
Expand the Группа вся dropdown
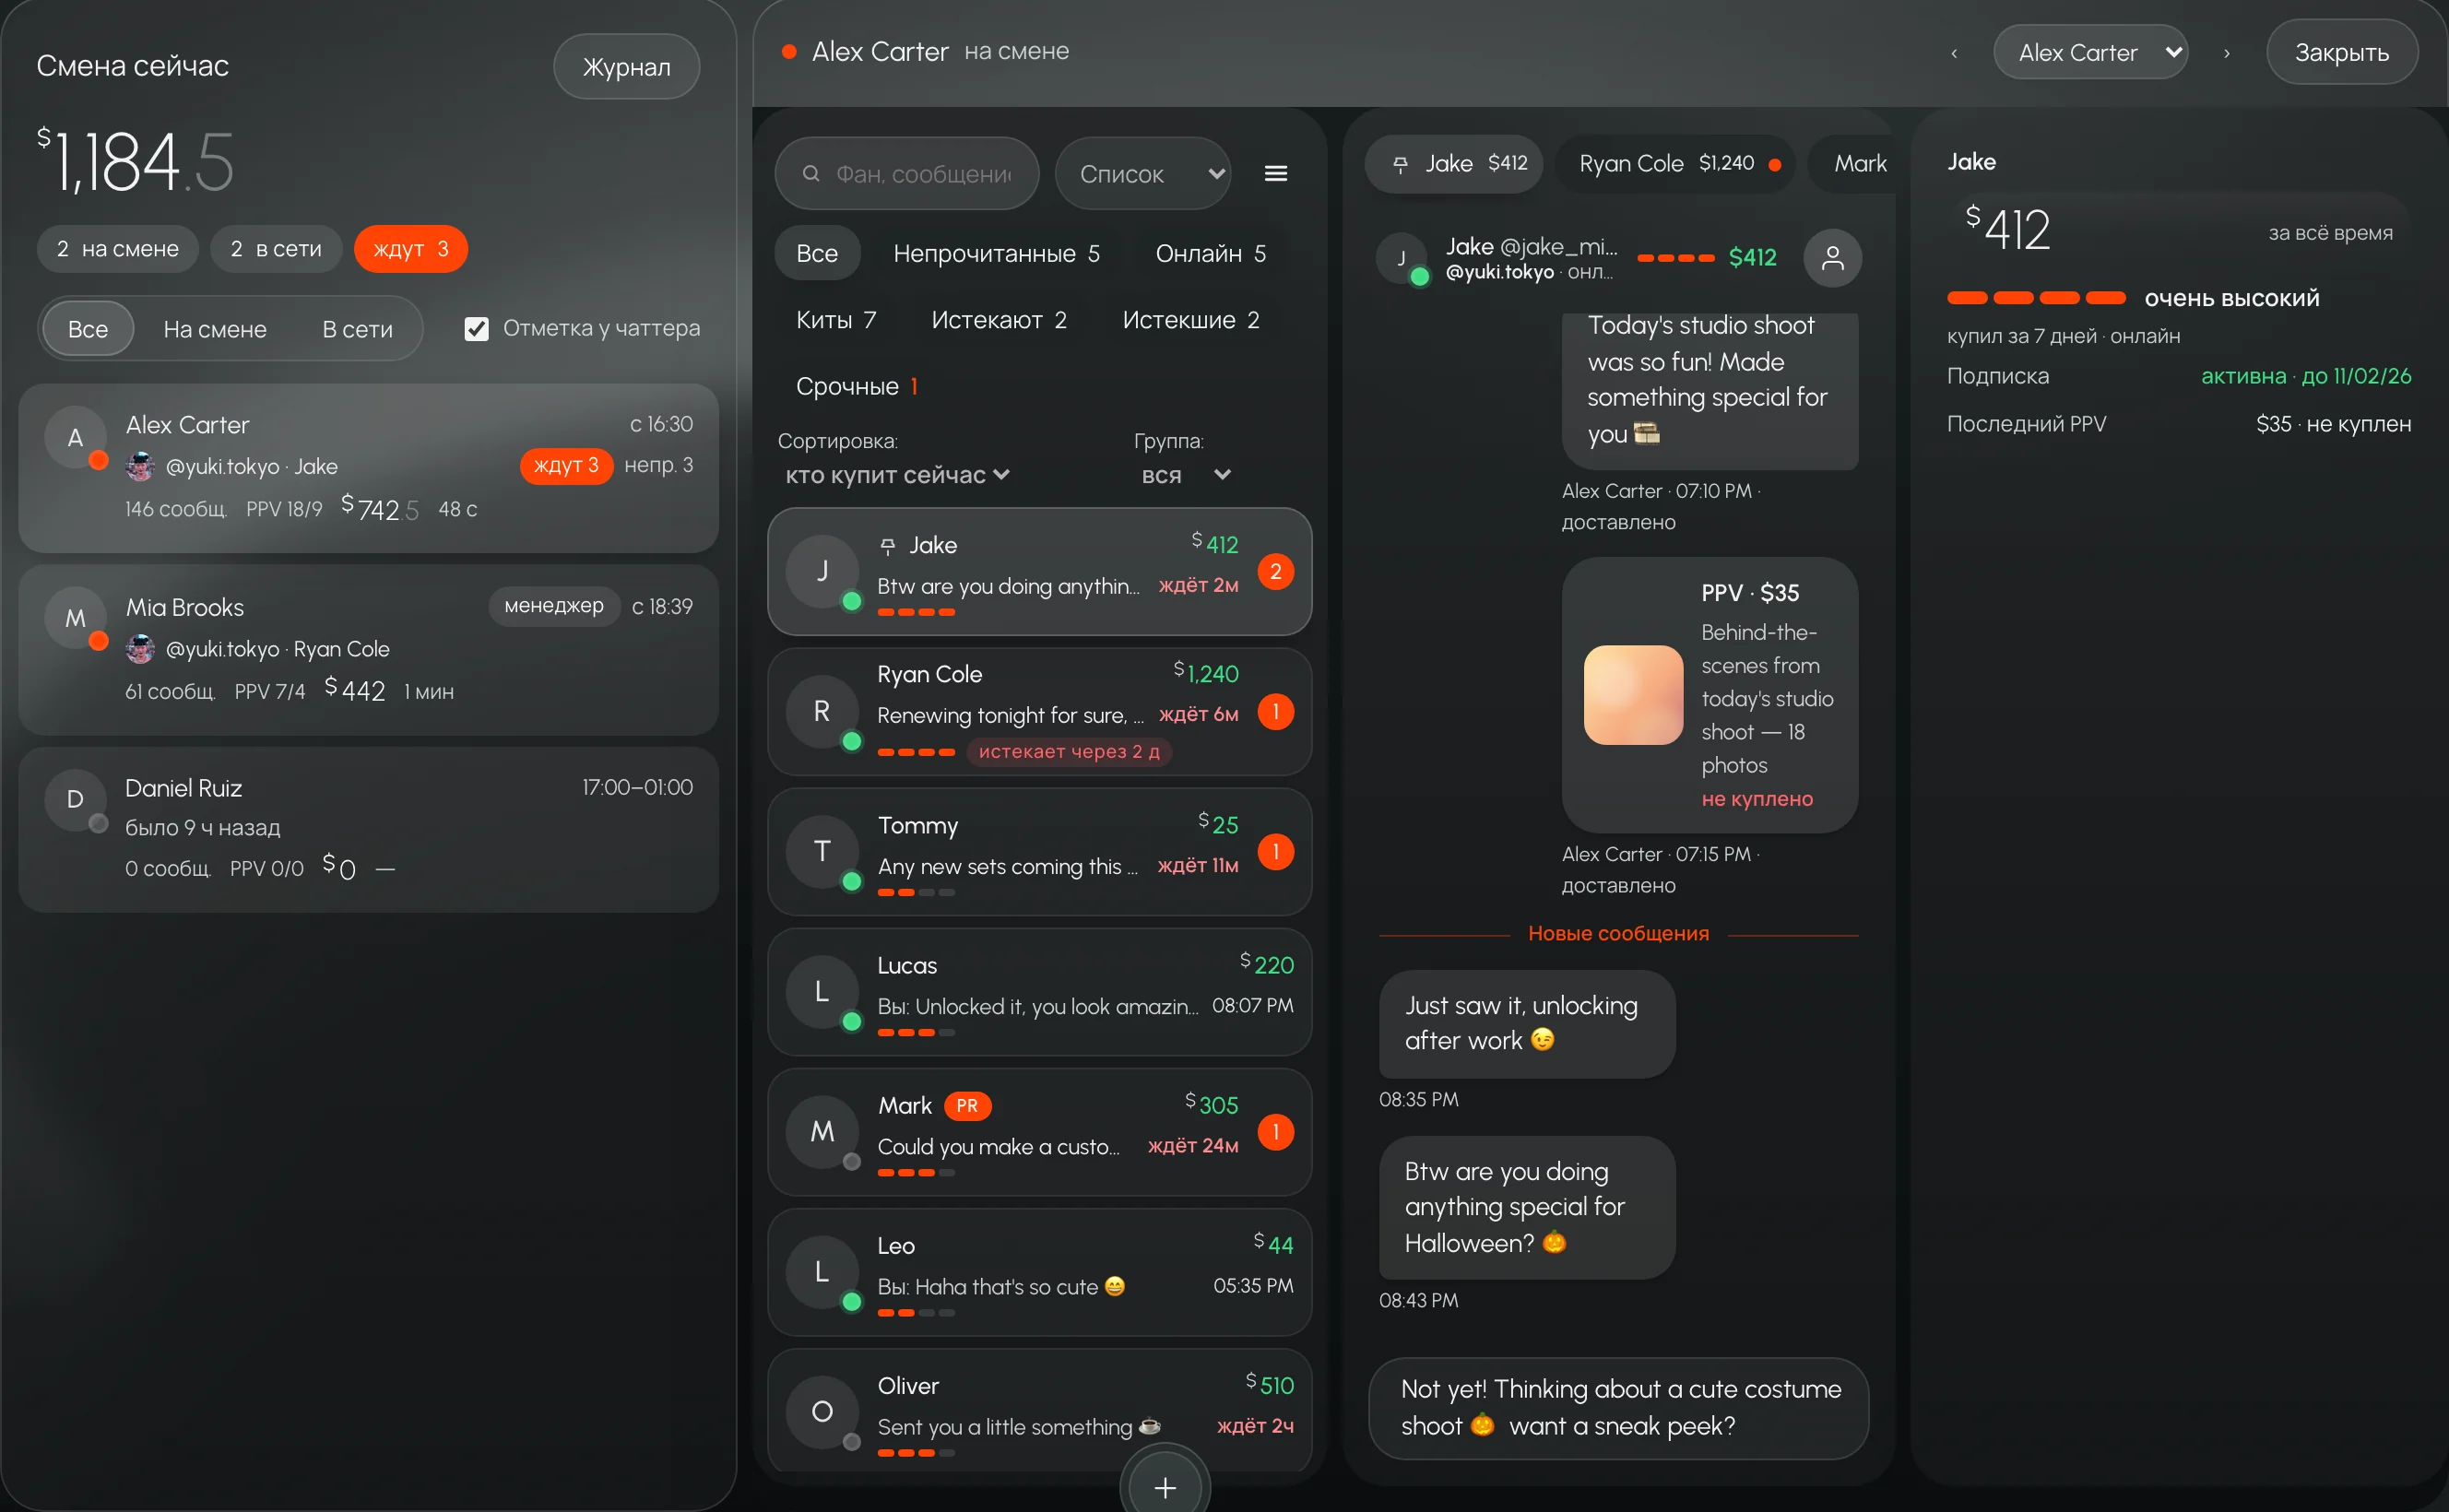[1185, 475]
